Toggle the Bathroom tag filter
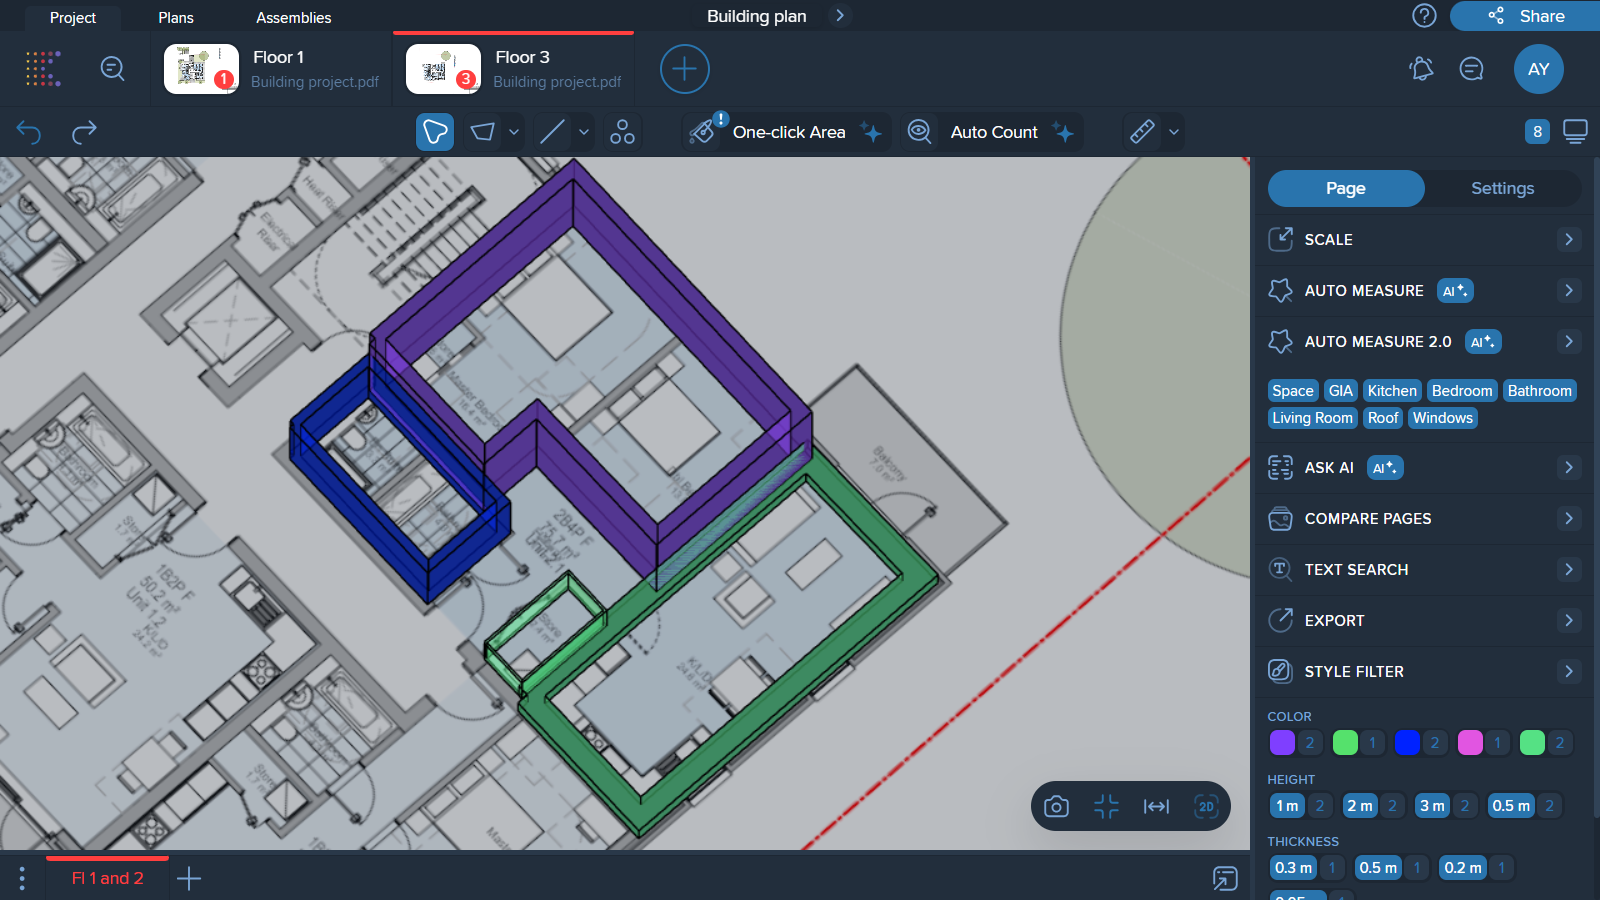 tap(1540, 391)
